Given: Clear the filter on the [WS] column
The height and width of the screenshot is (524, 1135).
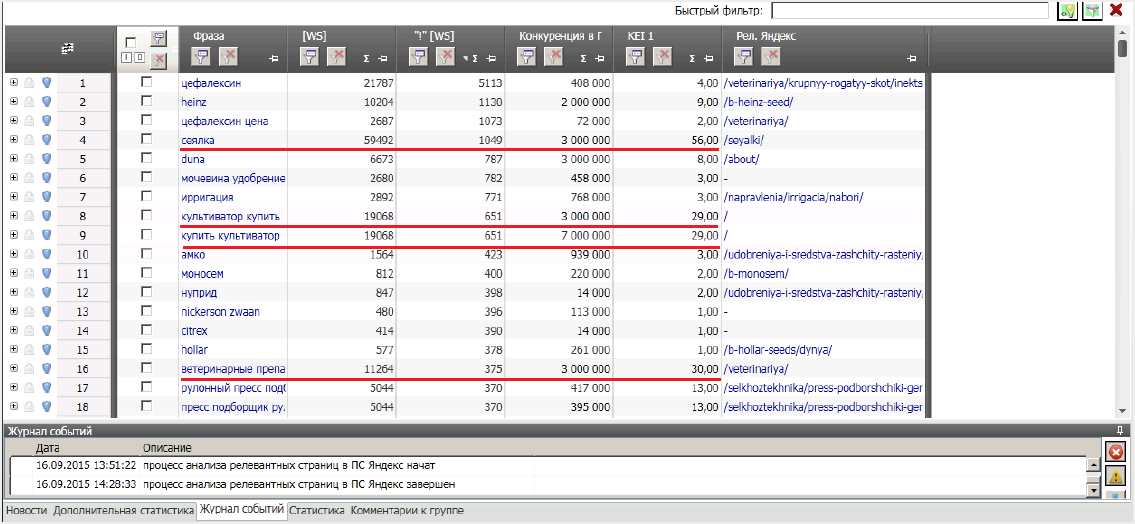Looking at the screenshot, I should pyautogui.click(x=337, y=57).
